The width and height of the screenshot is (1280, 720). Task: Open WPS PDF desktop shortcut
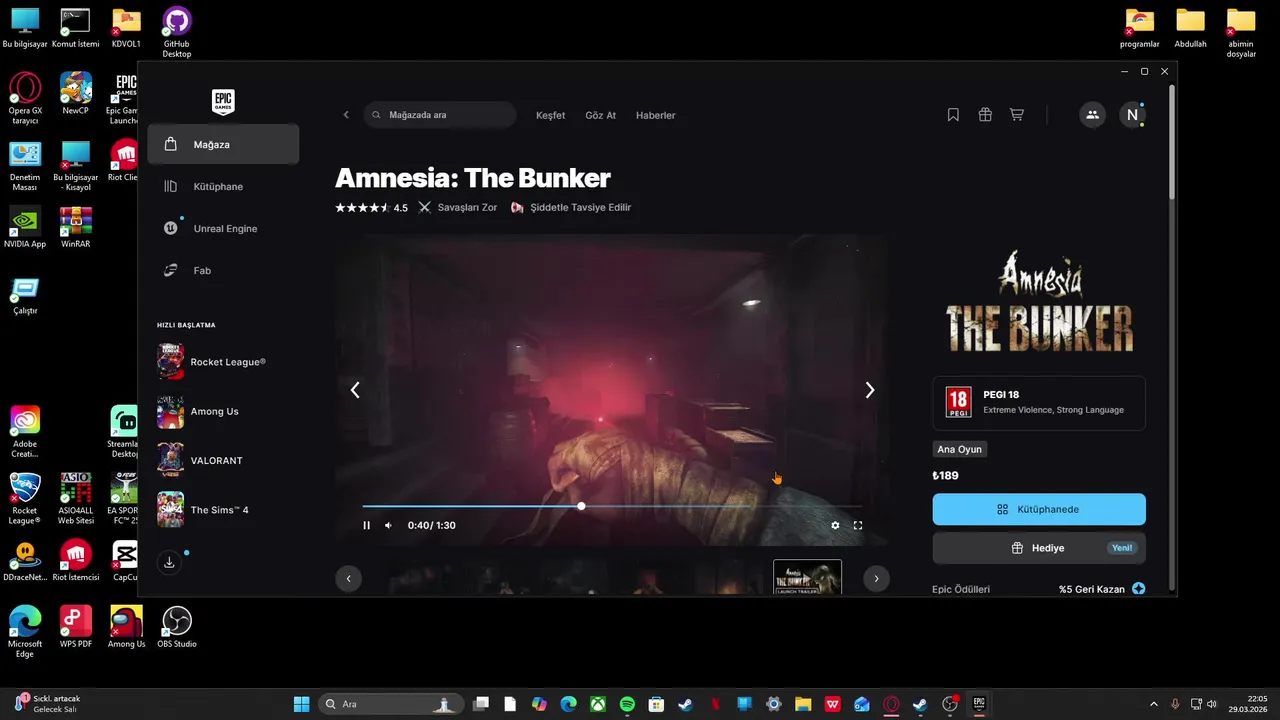point(76,627)
